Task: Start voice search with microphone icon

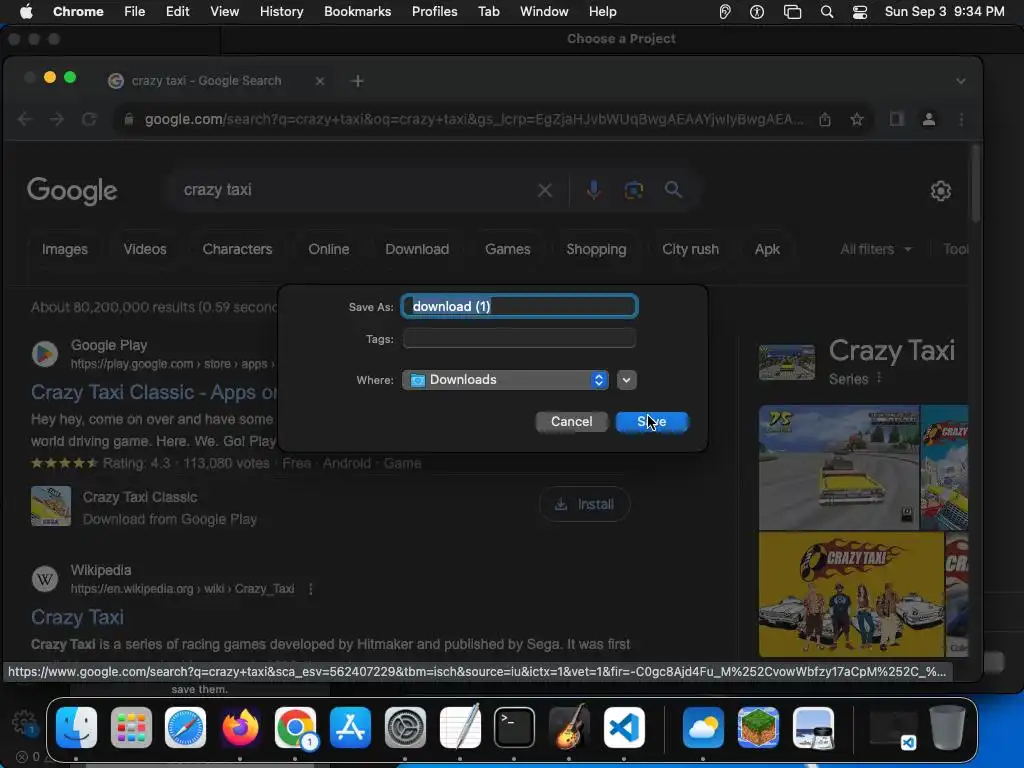Action: [593, 190]
